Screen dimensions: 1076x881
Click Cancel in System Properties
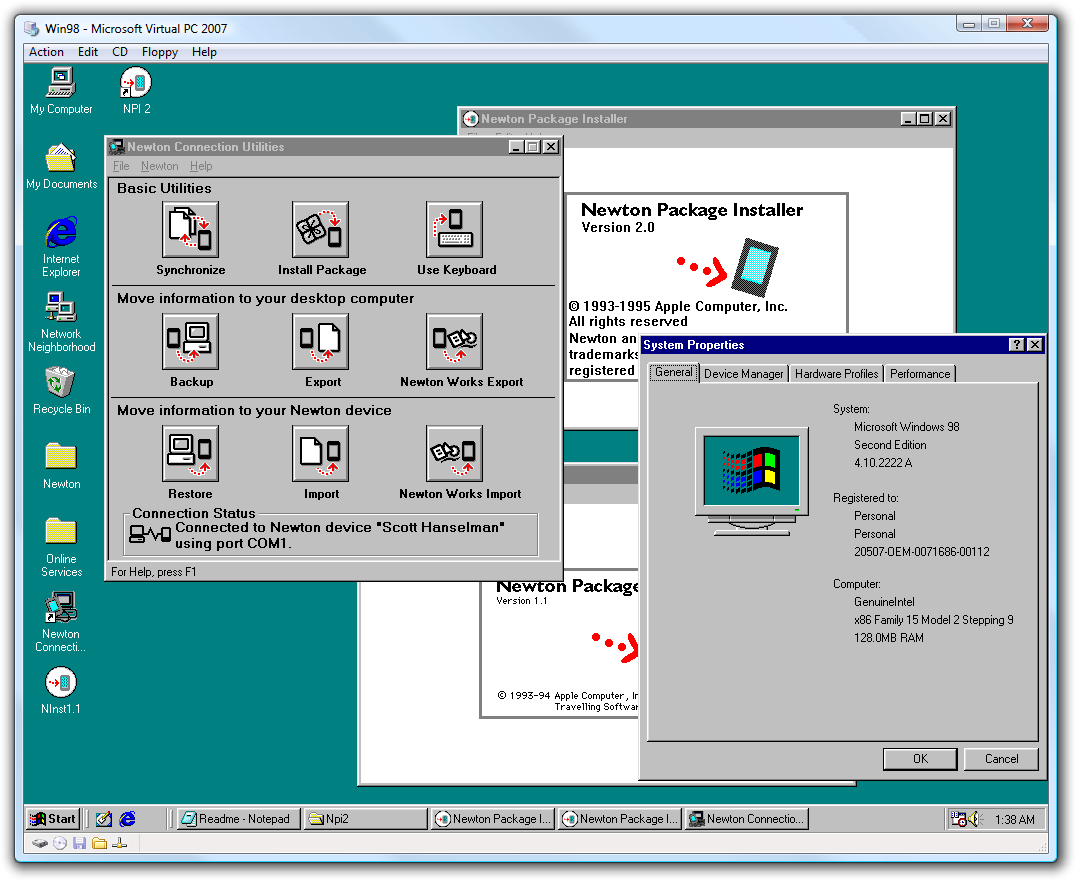1001,759
